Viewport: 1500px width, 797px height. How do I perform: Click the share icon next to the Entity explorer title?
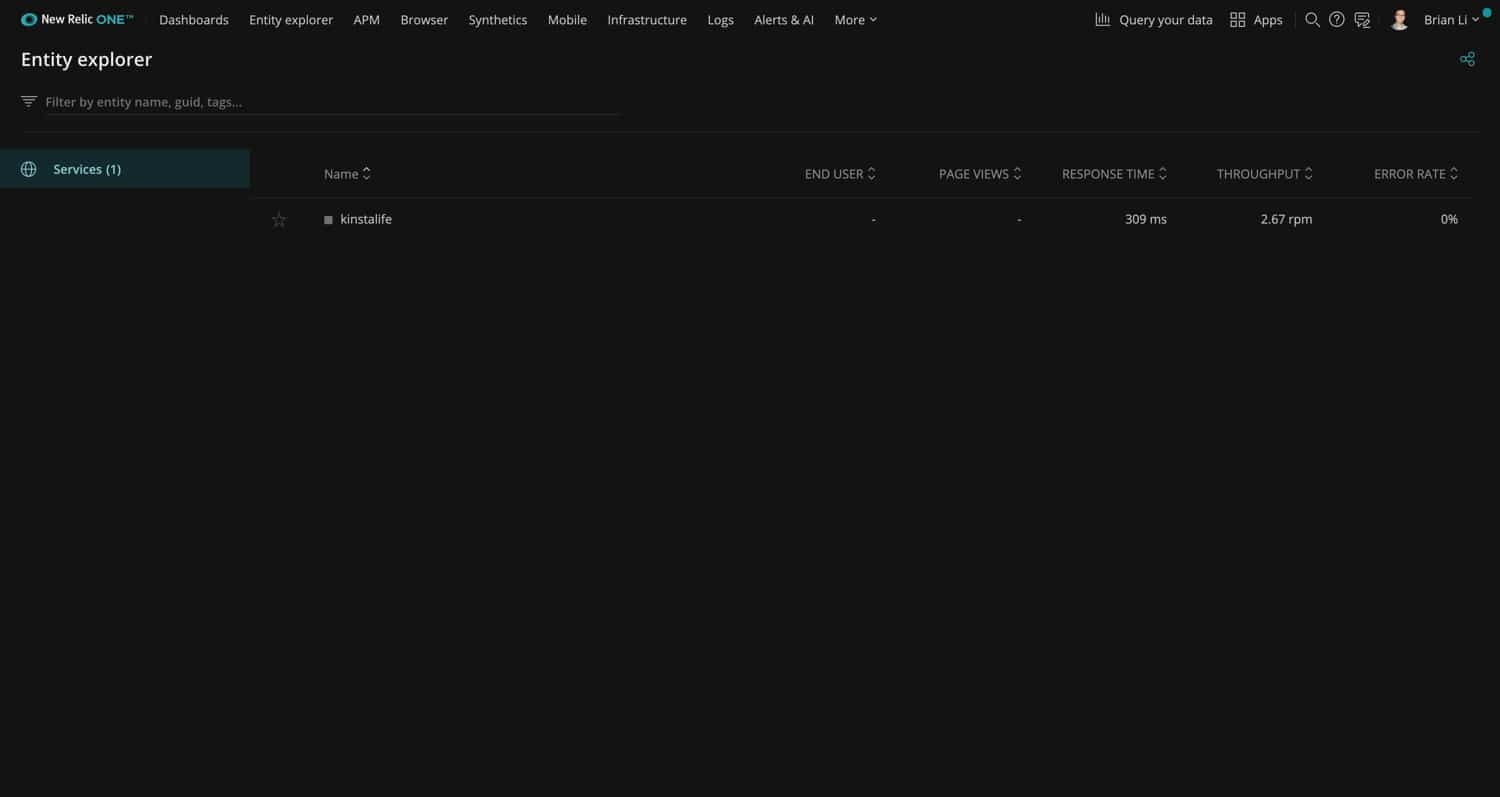pyautogui.click(x=1467, y=60)
